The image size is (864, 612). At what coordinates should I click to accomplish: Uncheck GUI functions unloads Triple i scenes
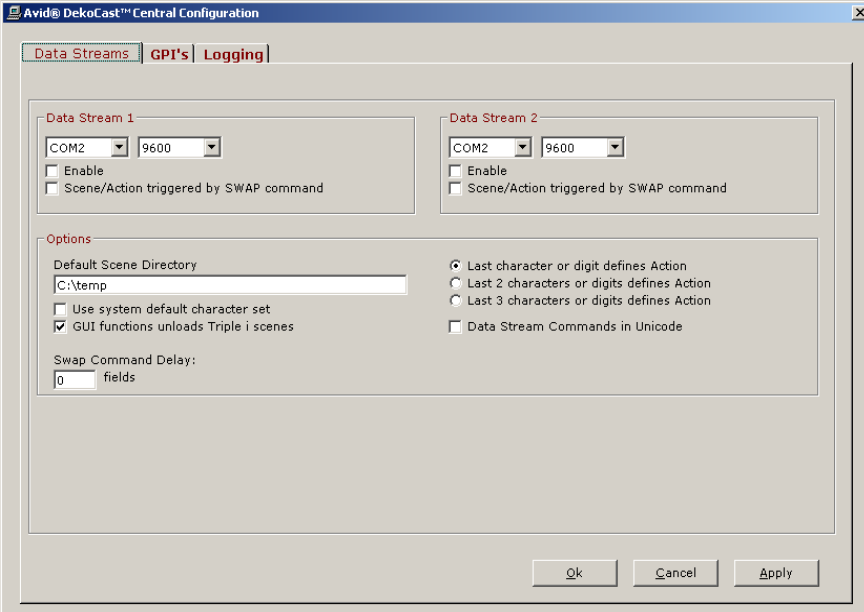coord(60,327)
